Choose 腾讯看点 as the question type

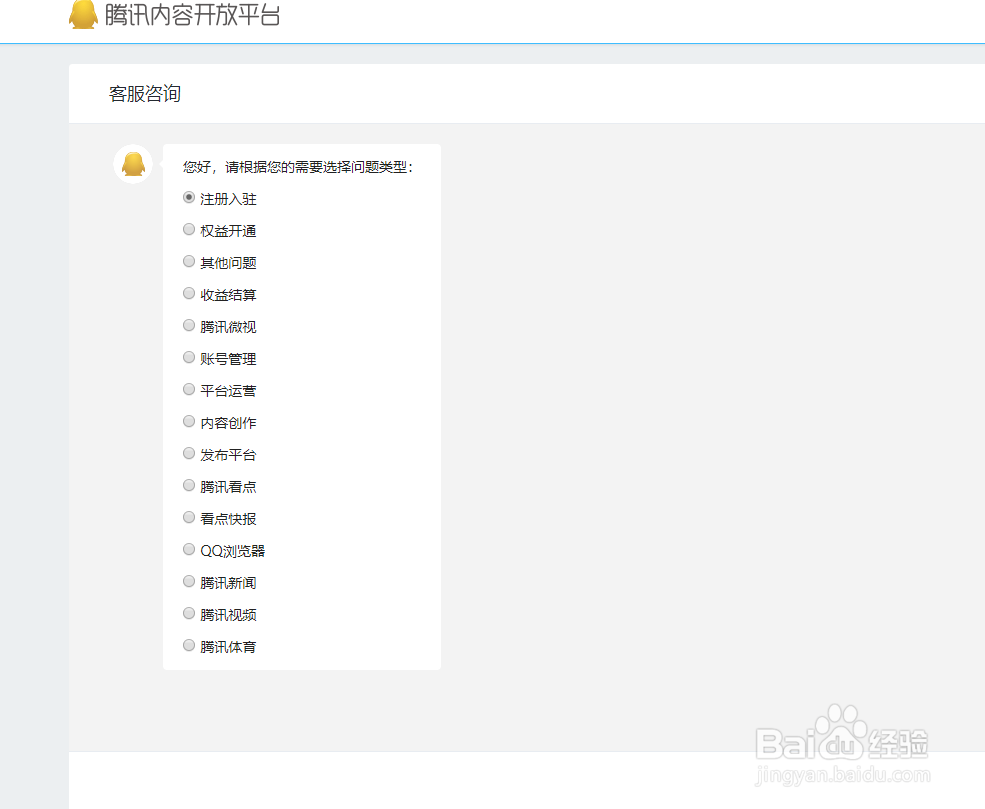pos(188,486)
